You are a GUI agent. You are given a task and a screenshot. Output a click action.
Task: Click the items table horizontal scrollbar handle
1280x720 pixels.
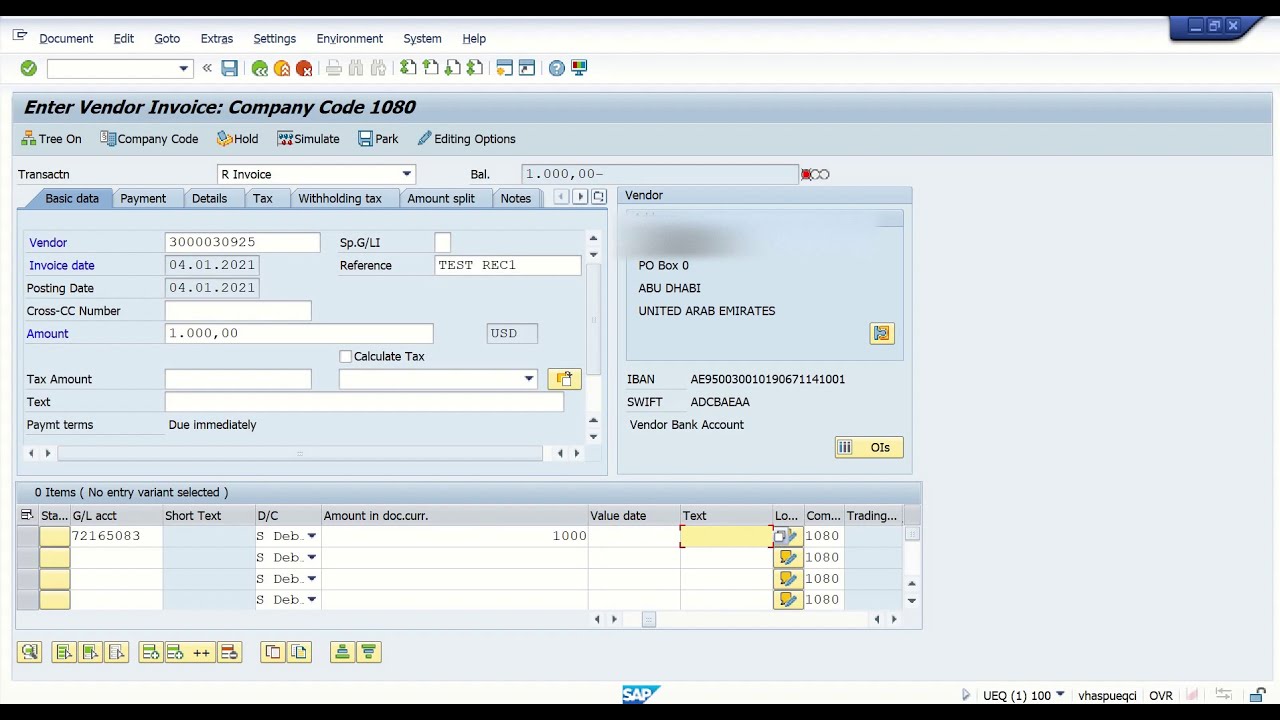coord(648,619)
